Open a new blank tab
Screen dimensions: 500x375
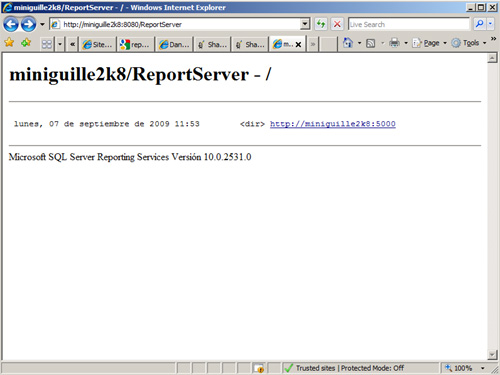pyautogui.click(x=328, y=44)
